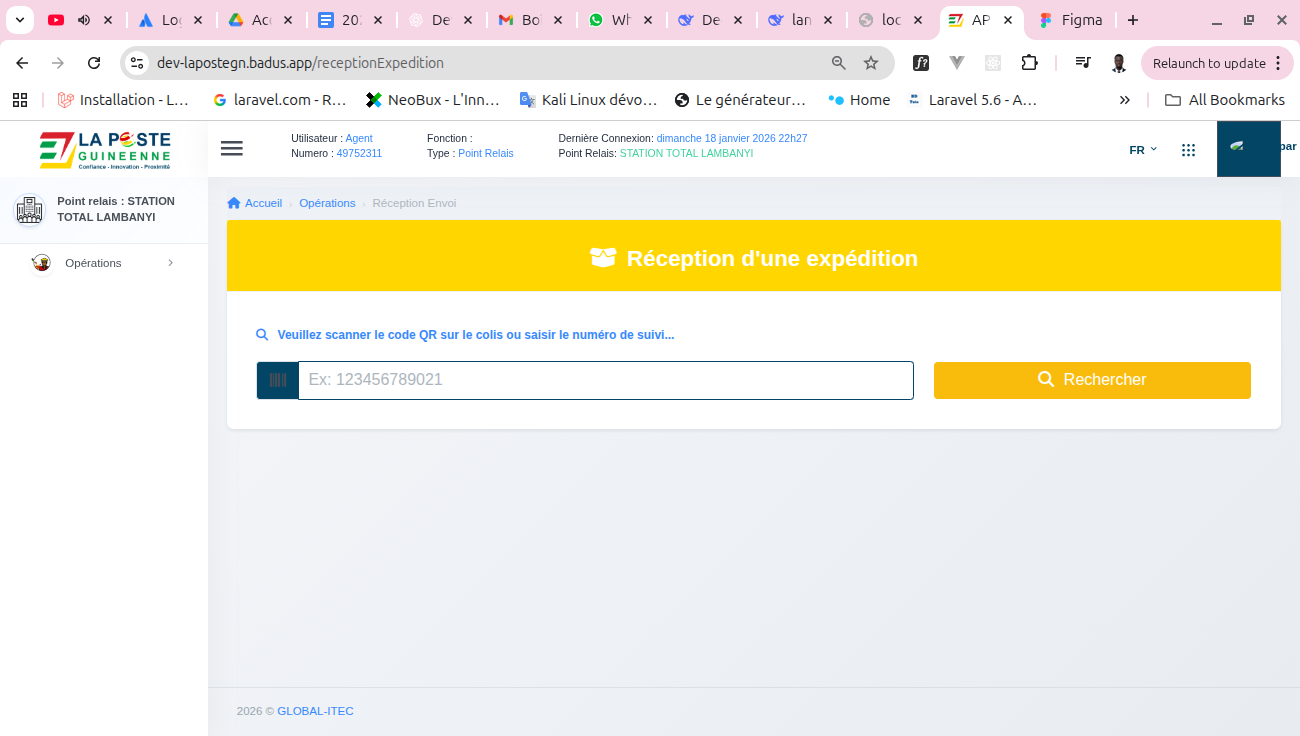Bookmark page with star icon
The height and width of the screenshot is (736, 1300).
click(871, 63)
